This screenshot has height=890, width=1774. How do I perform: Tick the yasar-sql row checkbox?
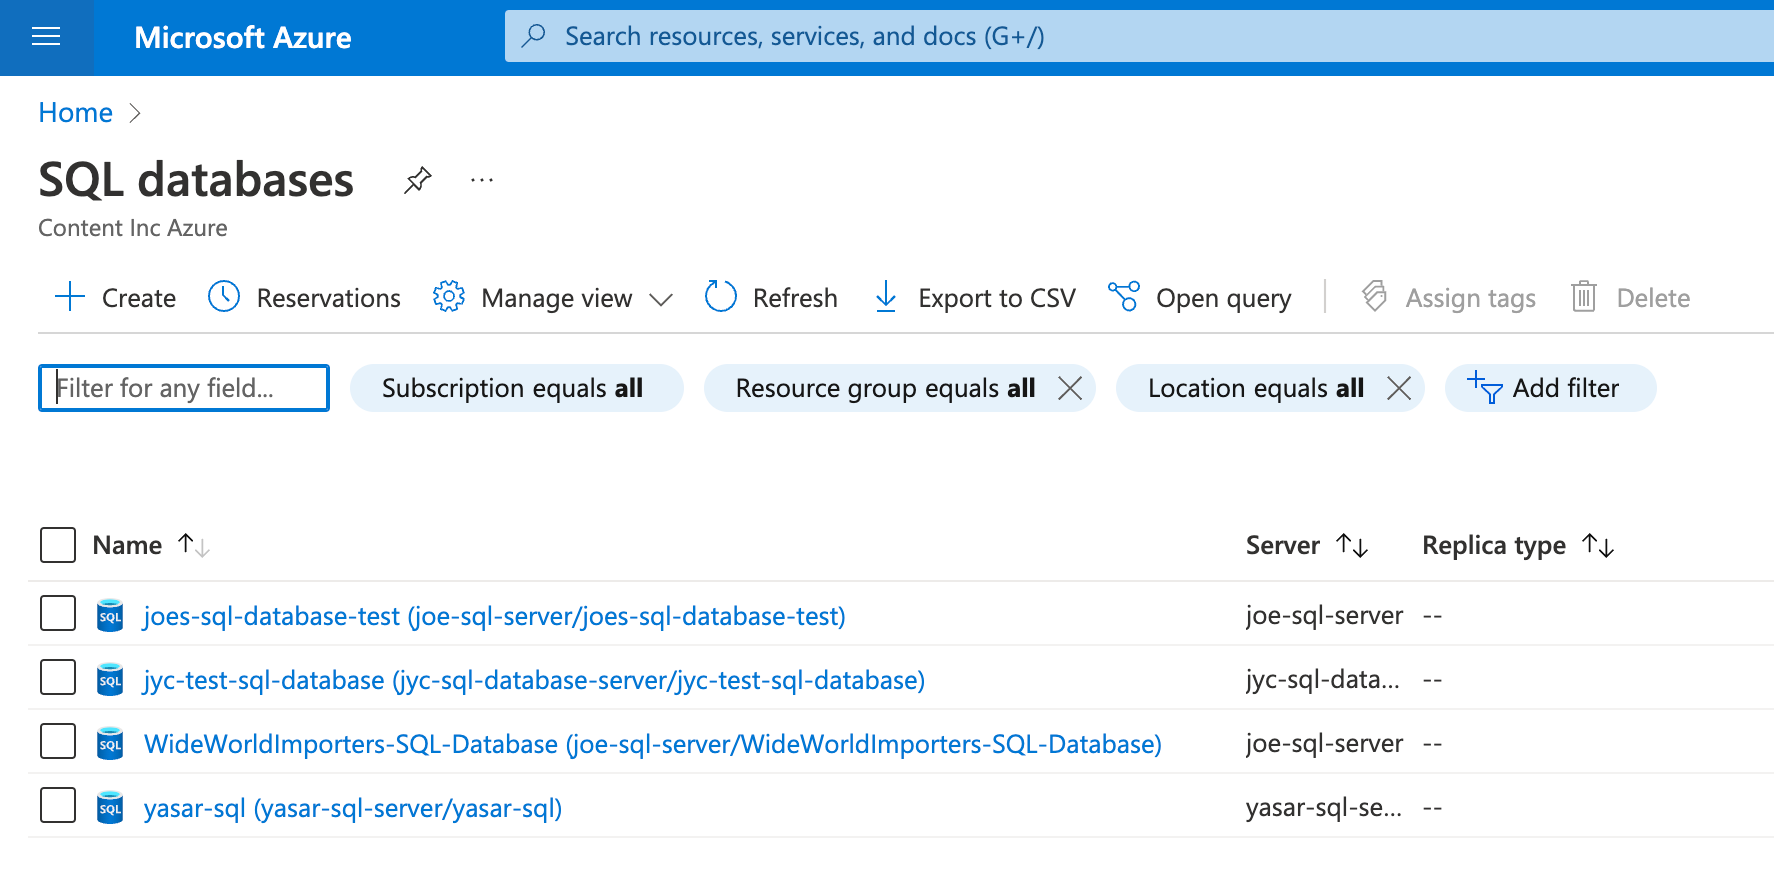tap(58, 805)
